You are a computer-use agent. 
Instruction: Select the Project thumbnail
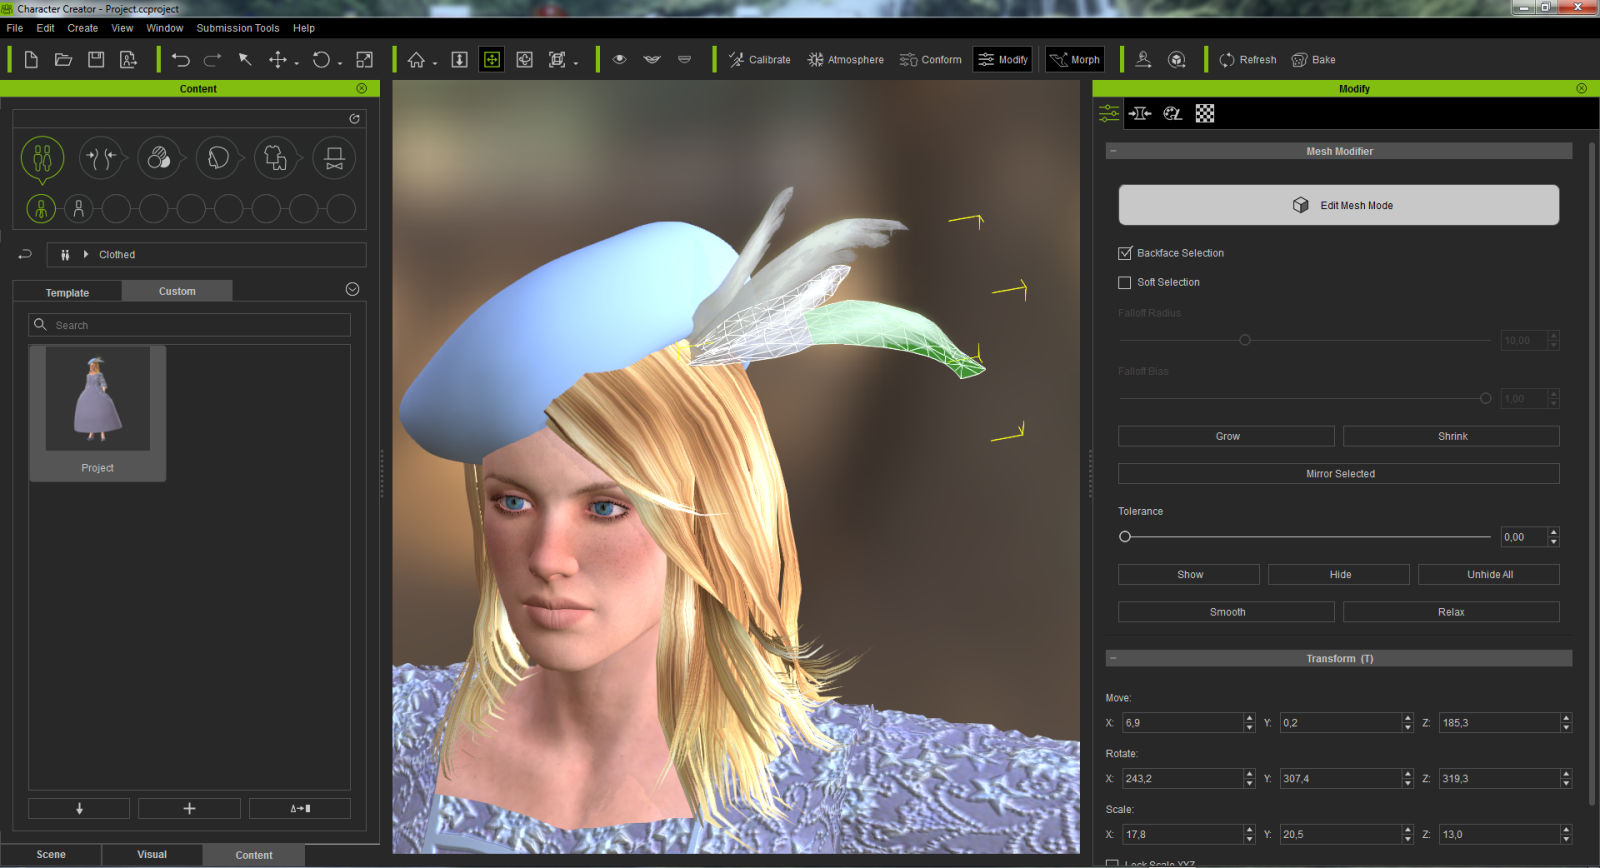pos(98,413)
